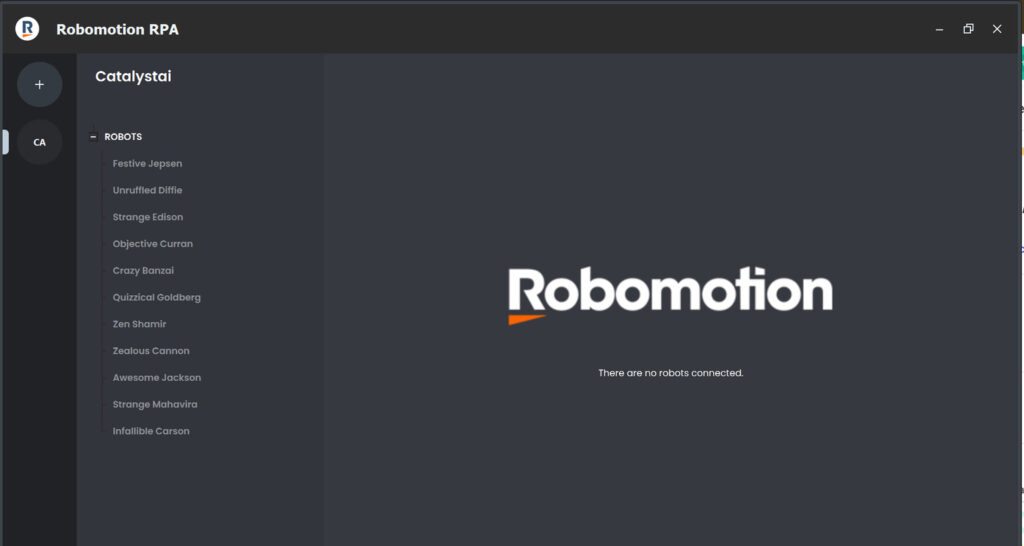Click the ROBOTS section label

point(123,136)
